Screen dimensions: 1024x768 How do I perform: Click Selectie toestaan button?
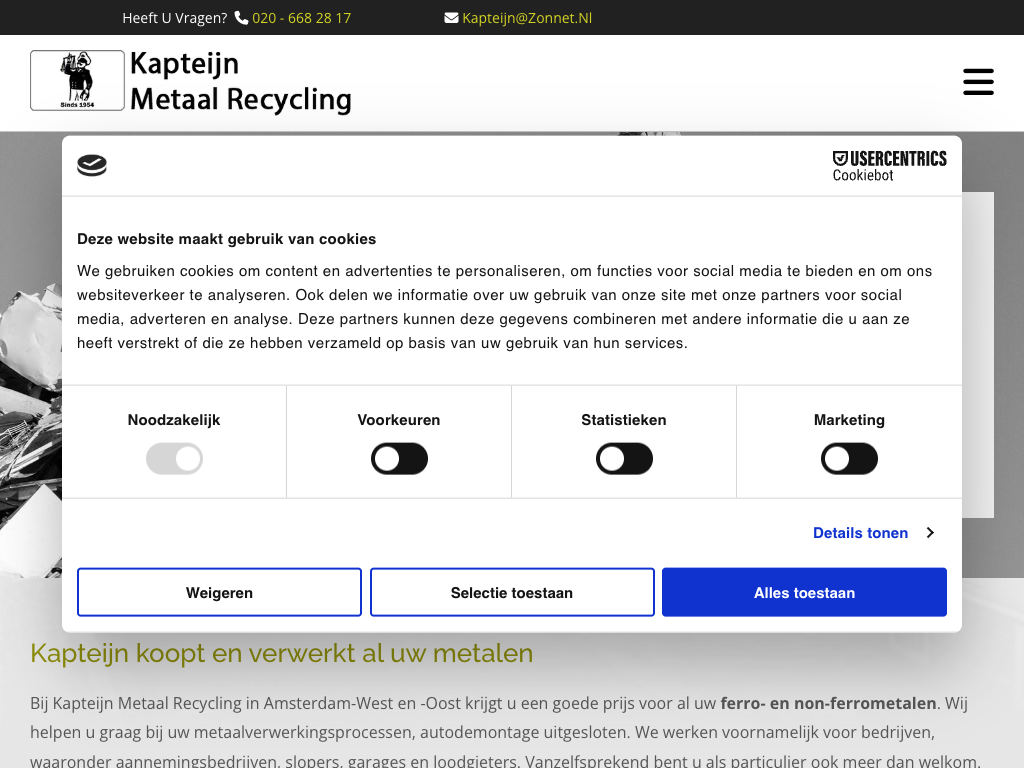(512, 593)
